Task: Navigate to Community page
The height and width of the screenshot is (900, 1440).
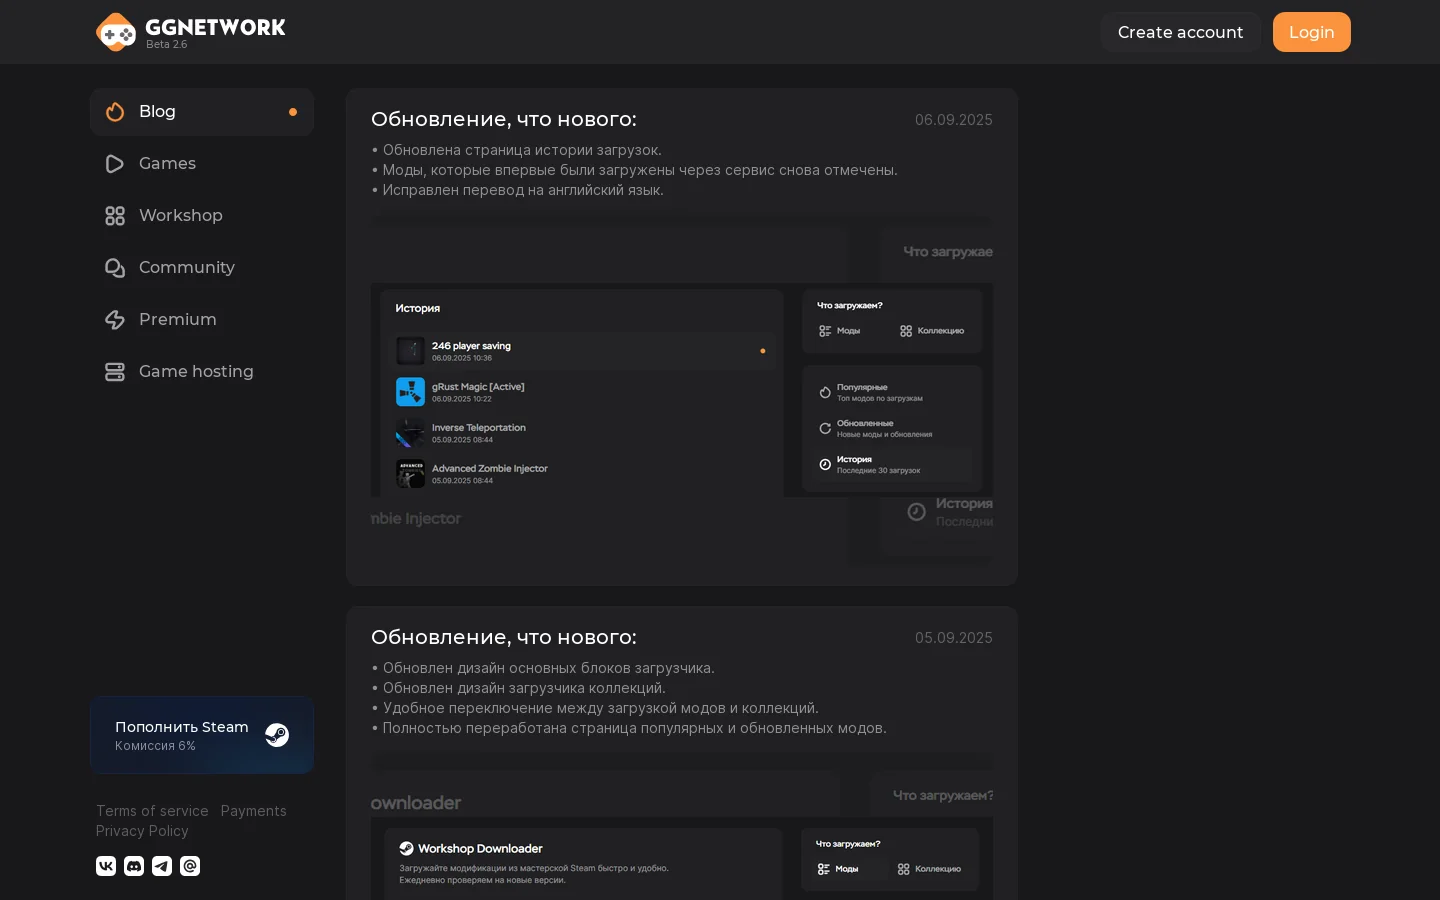Action: pyautogui.click(x=202, y=268)
